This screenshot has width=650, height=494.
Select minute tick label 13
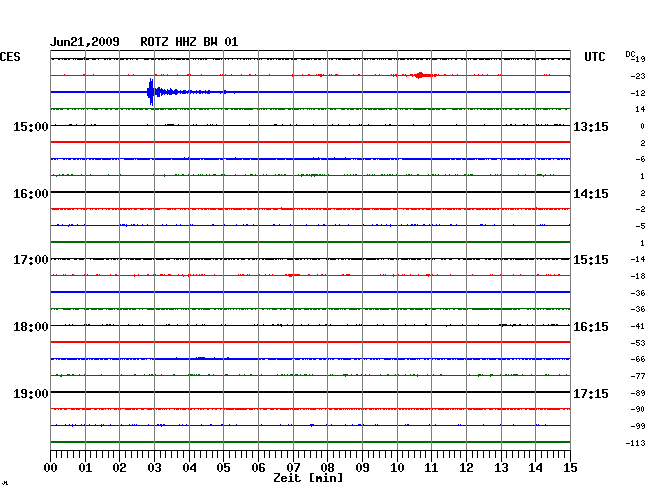click(x=501, y=467)
